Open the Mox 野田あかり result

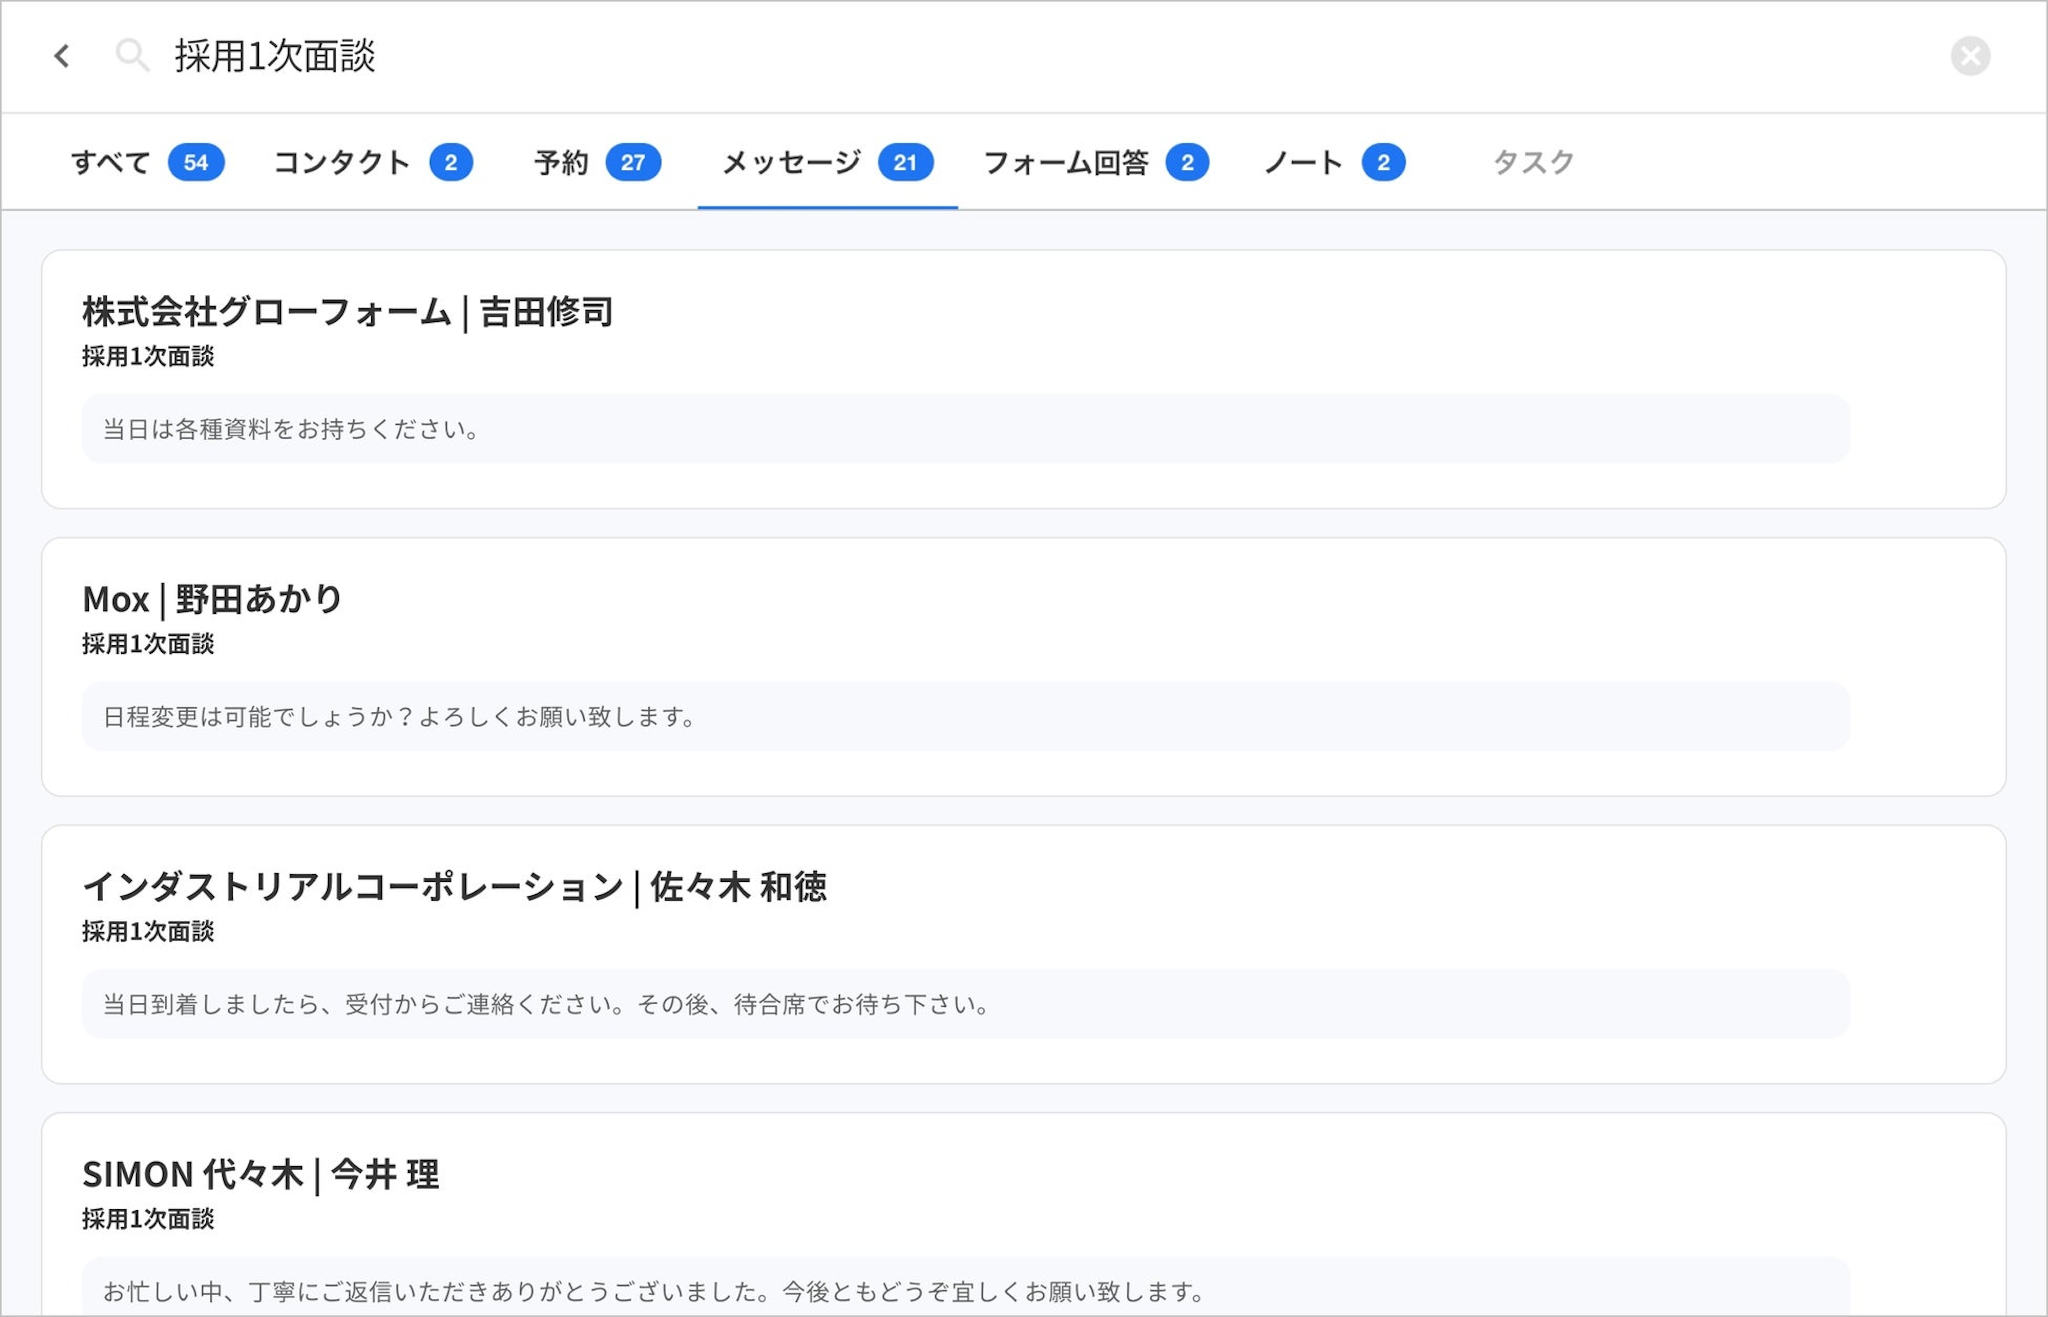click(x=212, y=599)
